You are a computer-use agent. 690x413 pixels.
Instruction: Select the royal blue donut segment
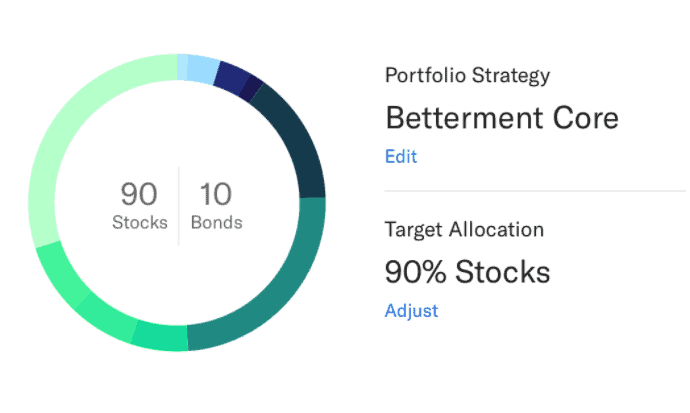click(232, 78)
